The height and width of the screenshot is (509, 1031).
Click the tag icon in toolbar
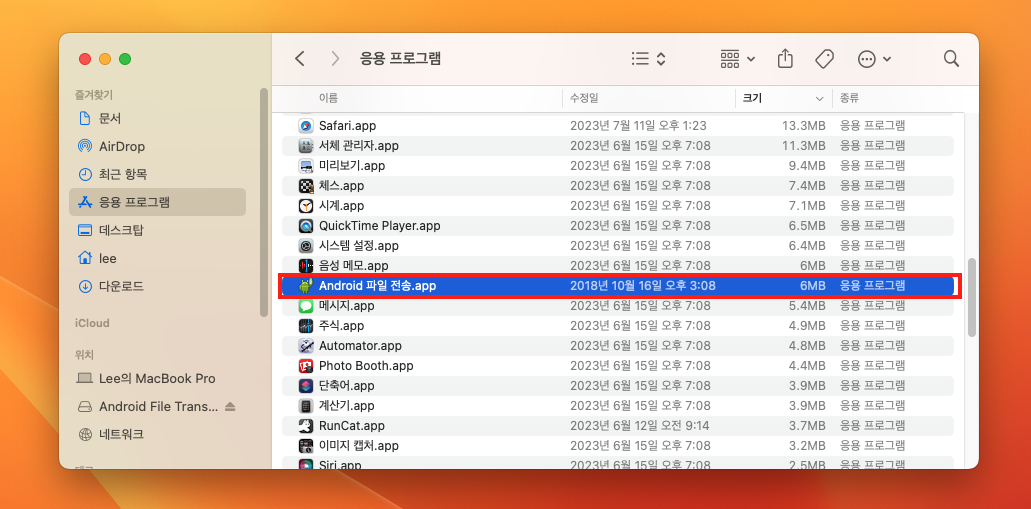[824, 59]
